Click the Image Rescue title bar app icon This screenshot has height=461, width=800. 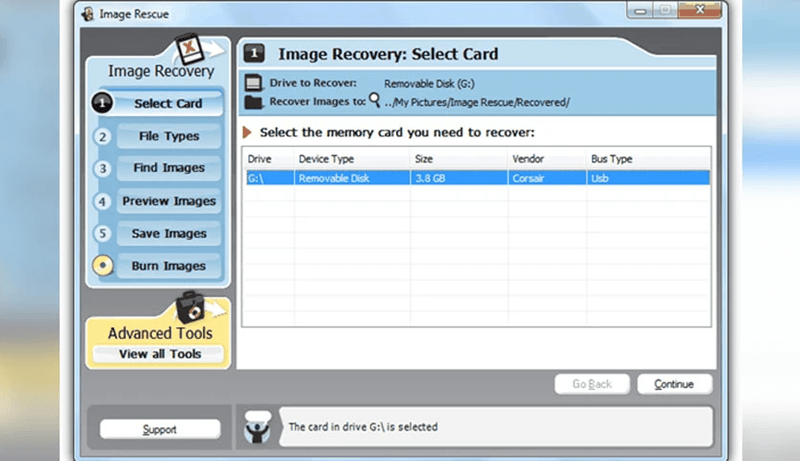(x=88, y=14)
